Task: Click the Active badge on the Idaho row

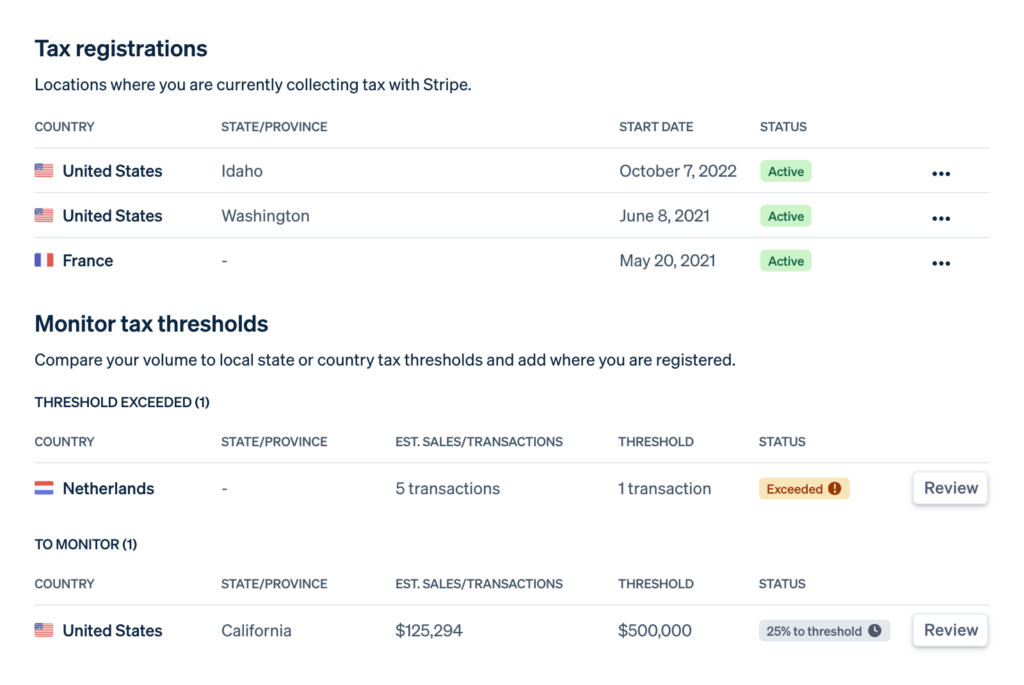Action: tap(785, 171)
